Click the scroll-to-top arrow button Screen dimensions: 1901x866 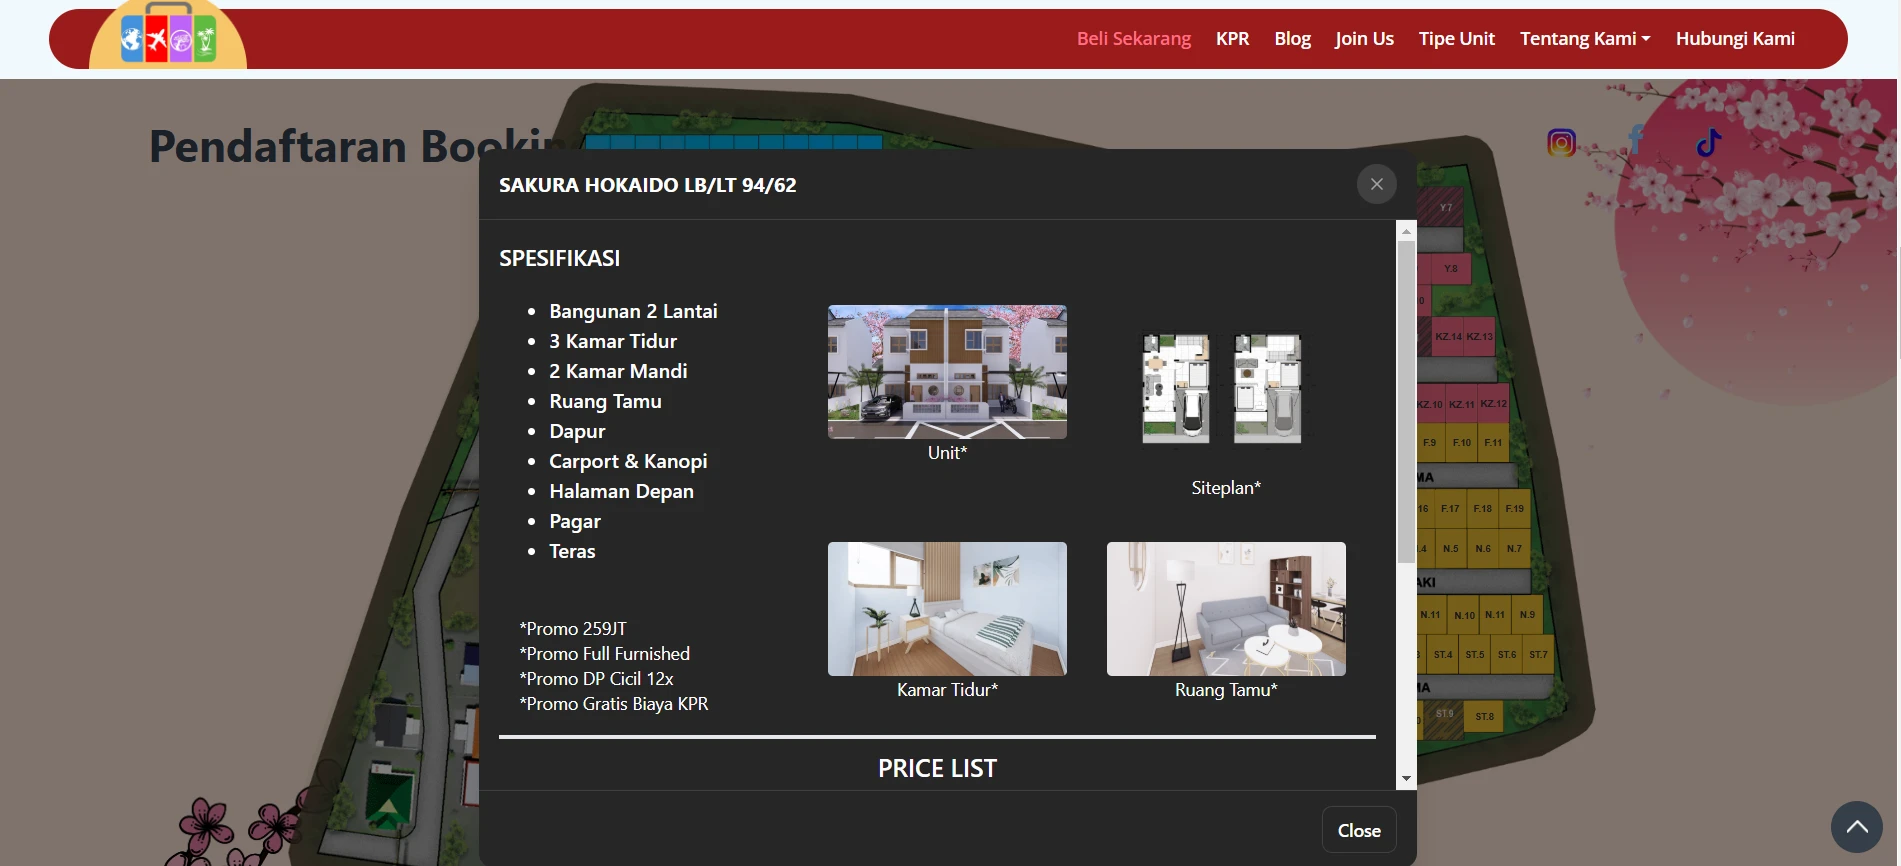1857,827
